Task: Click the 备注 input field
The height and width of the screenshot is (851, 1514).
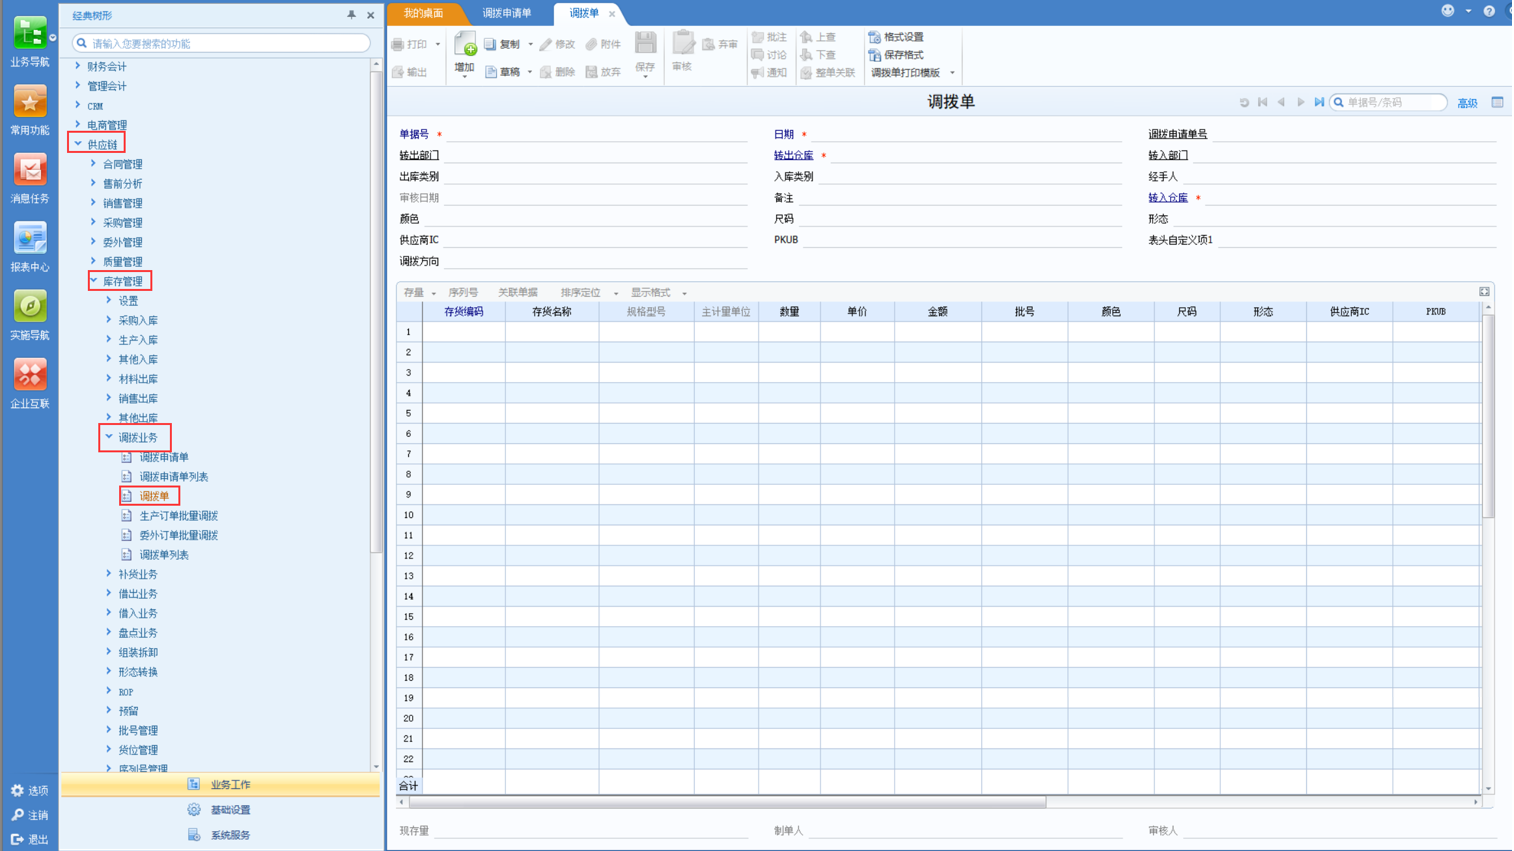Action: coord(960,198)
